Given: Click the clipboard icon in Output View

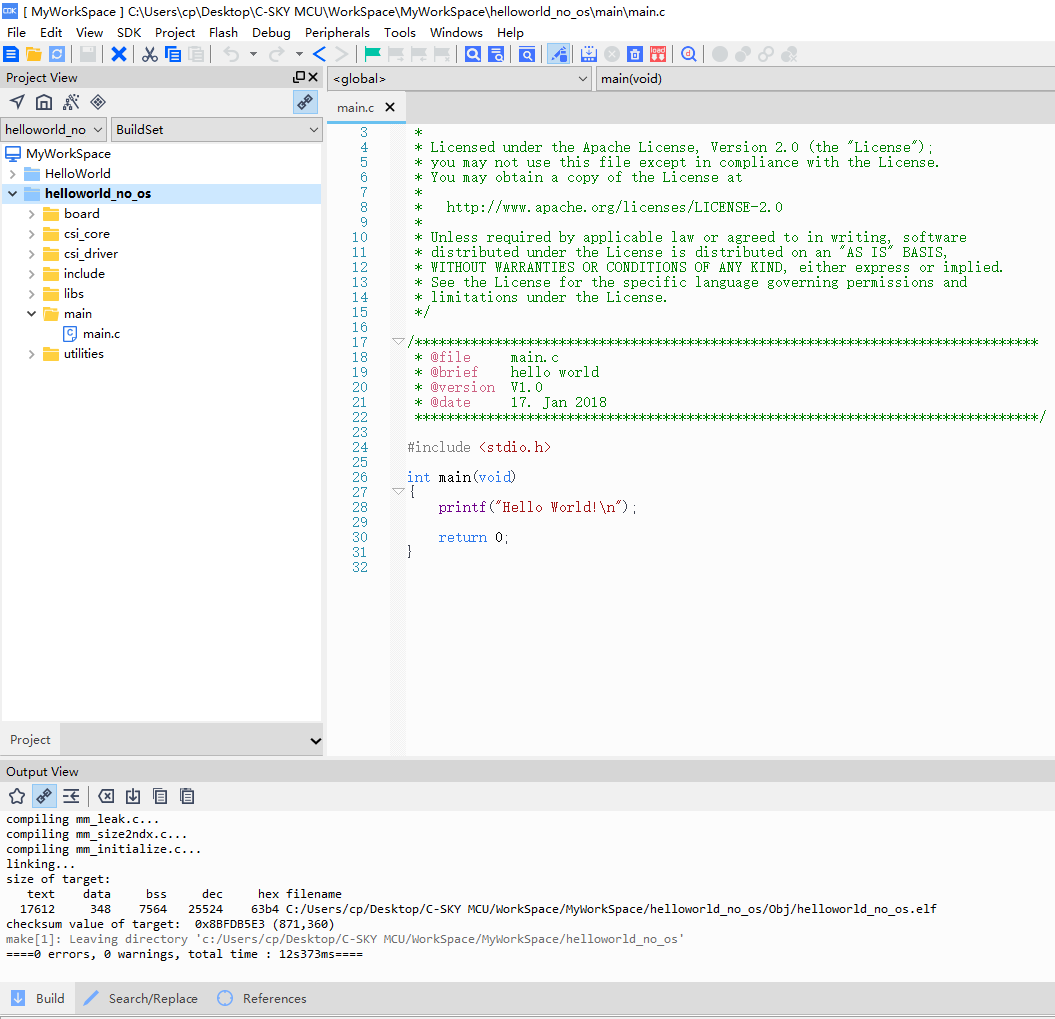Looking at the screenshot, I should pos(187,796).
